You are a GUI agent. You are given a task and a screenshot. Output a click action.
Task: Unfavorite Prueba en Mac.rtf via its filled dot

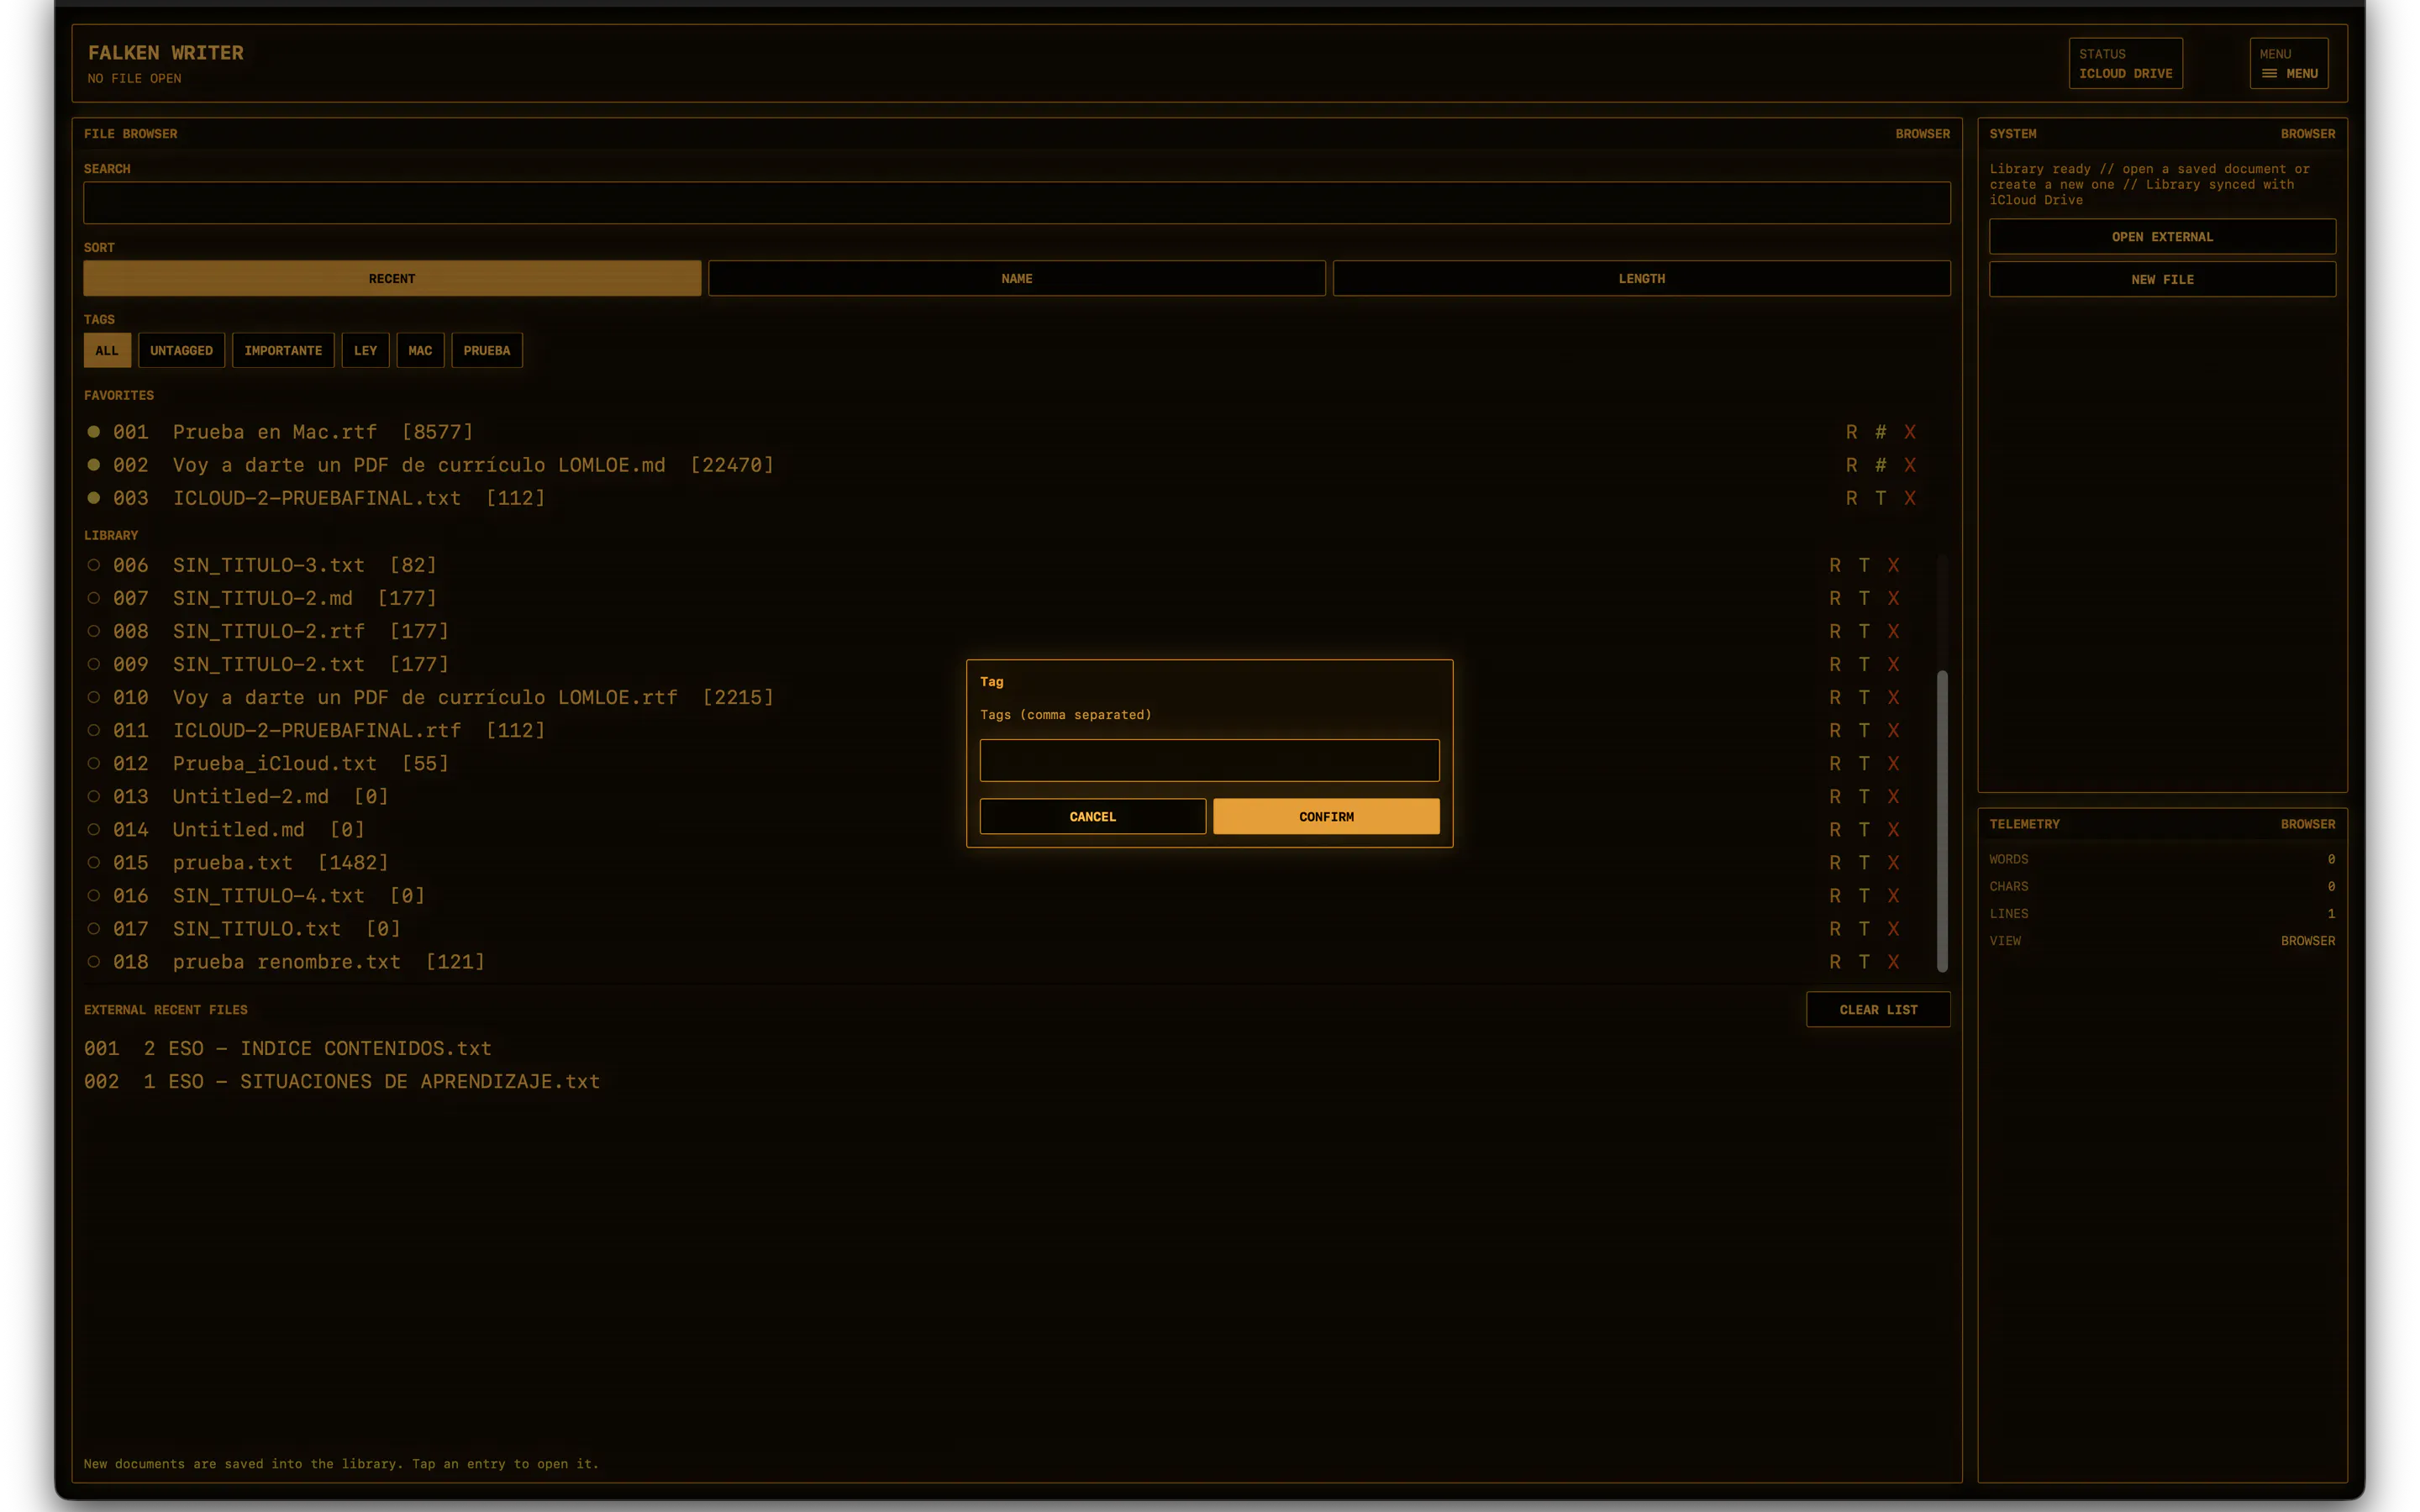93,432
